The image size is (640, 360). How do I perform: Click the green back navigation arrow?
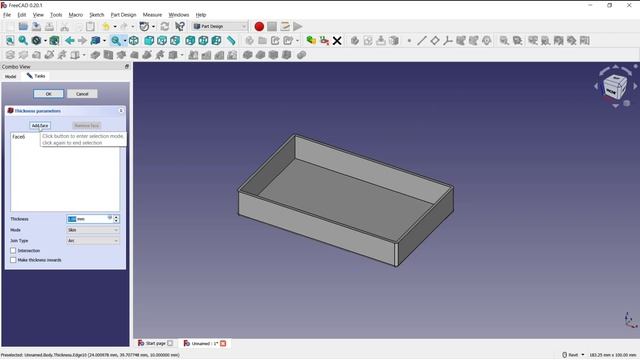coord(70,40)
